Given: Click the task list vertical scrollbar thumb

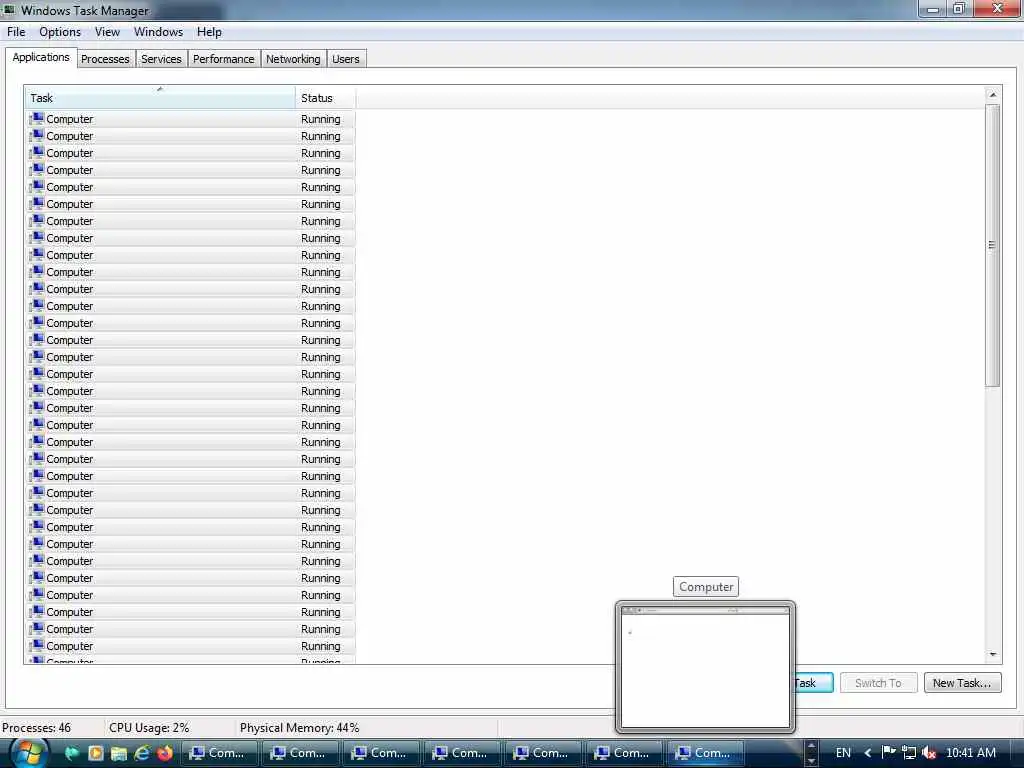Looking at the screenshot, I should [993, 246].
